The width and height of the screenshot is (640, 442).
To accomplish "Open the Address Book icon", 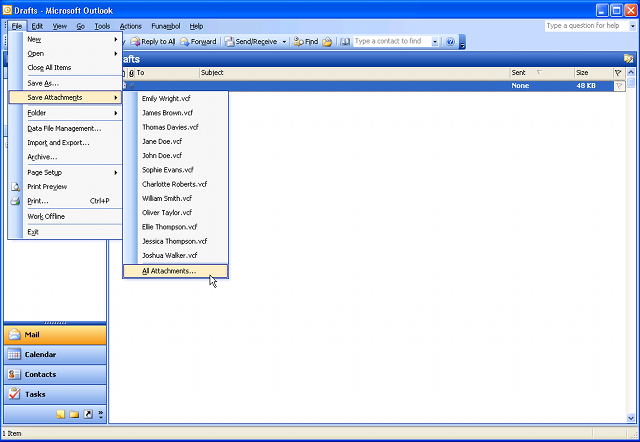I will point(345,42).
